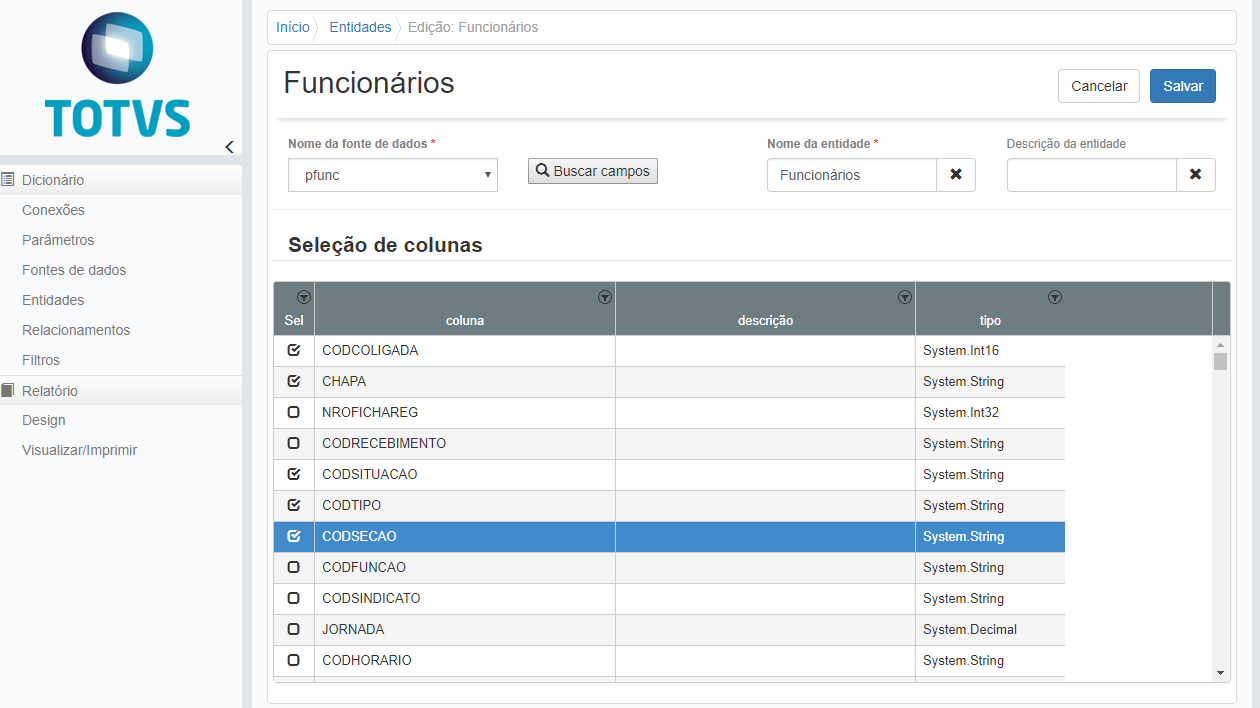Click the filter icon on coluna header

[x=604, y=297]
